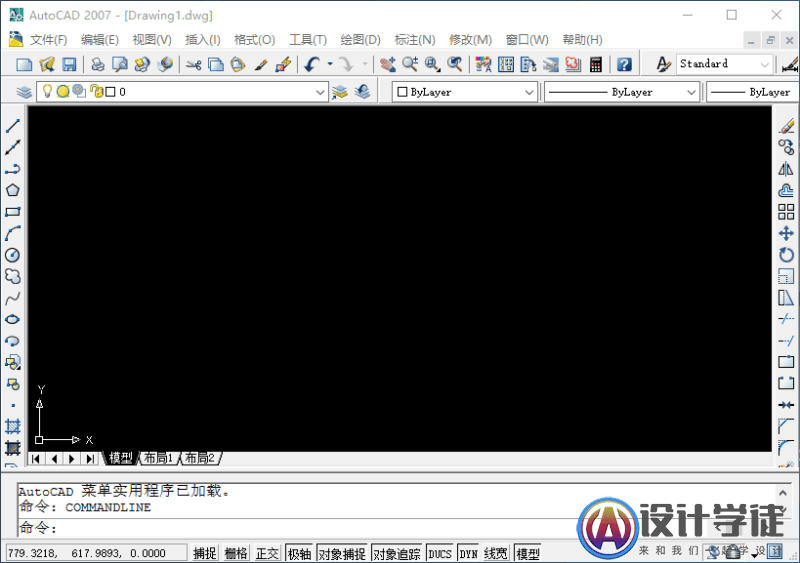Select the Offset tool
Viewport: 800px width, 563px height.
coord(786,190)
